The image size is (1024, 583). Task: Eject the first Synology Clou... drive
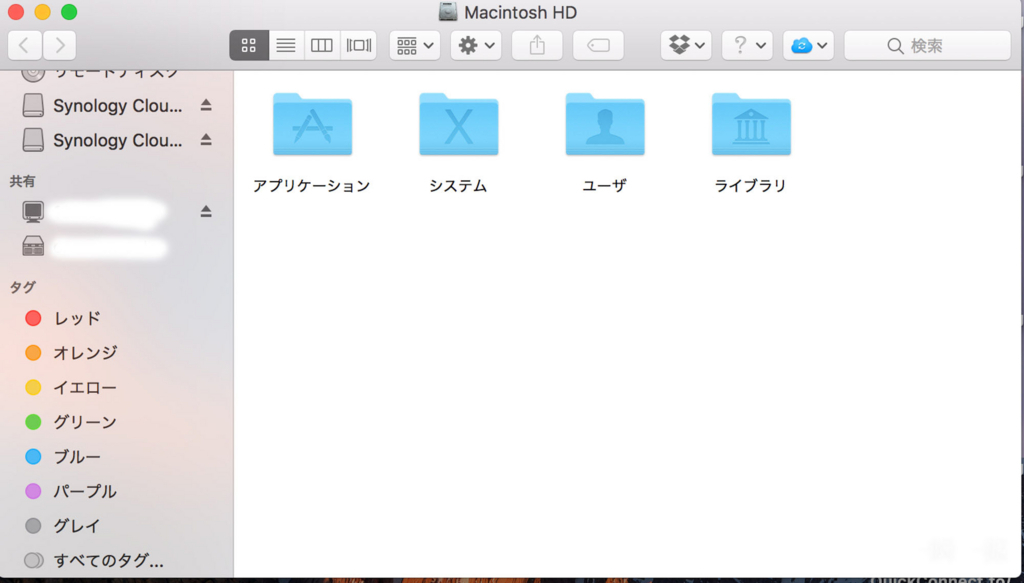pyautogui.click(x=206, y=105)
